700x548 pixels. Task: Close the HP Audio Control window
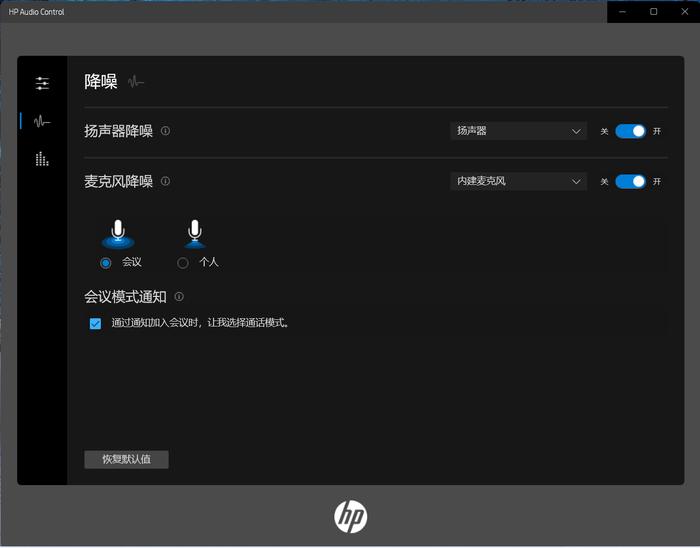[684, 12]
